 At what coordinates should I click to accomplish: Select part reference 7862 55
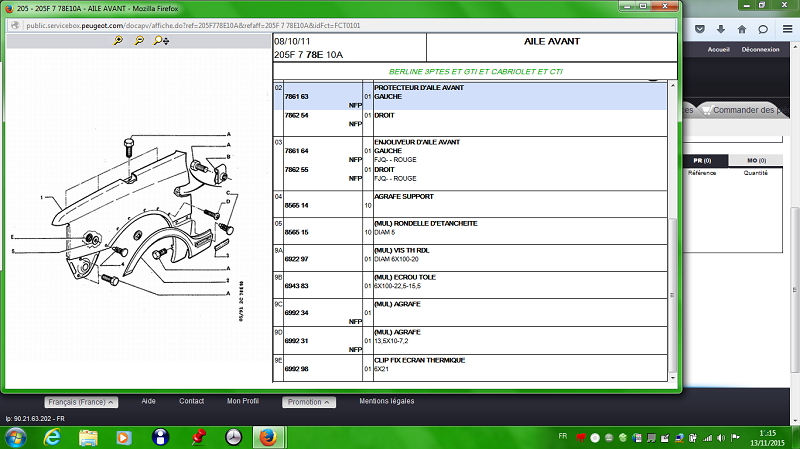(x=296, y=169)
